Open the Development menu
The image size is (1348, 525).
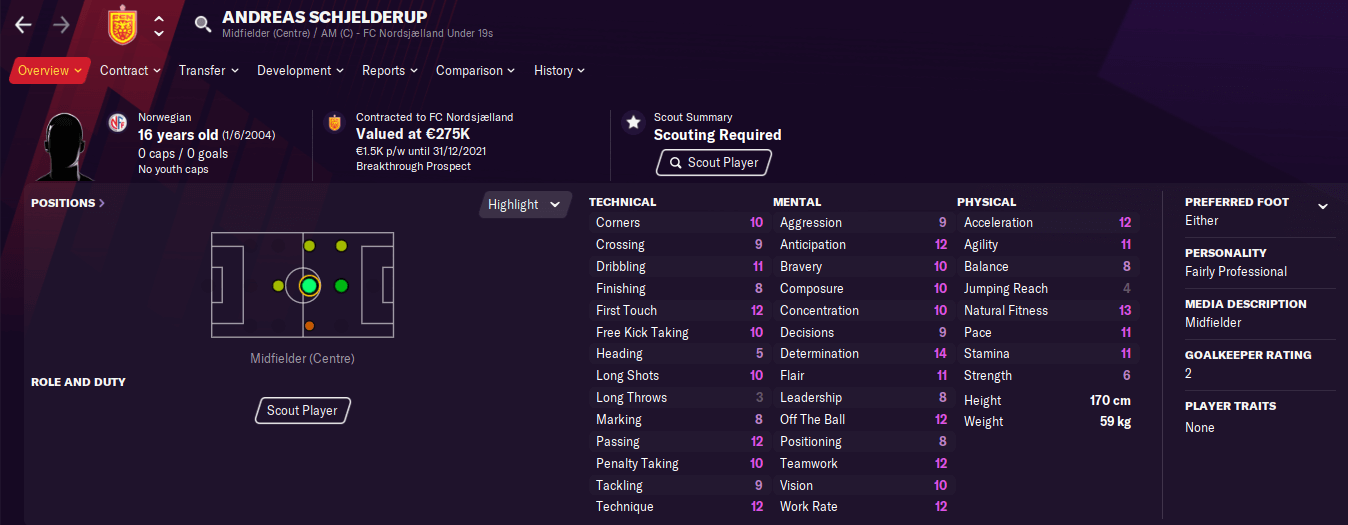(300, 71)
